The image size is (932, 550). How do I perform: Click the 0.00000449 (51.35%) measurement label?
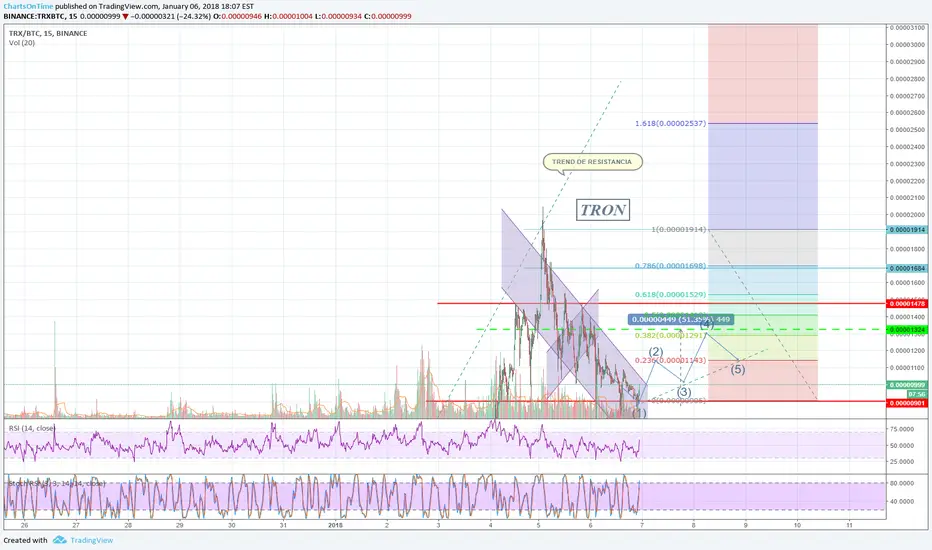680,319
